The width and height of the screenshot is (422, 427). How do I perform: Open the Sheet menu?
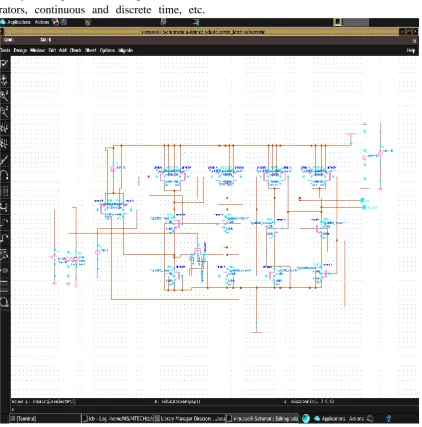91,50
